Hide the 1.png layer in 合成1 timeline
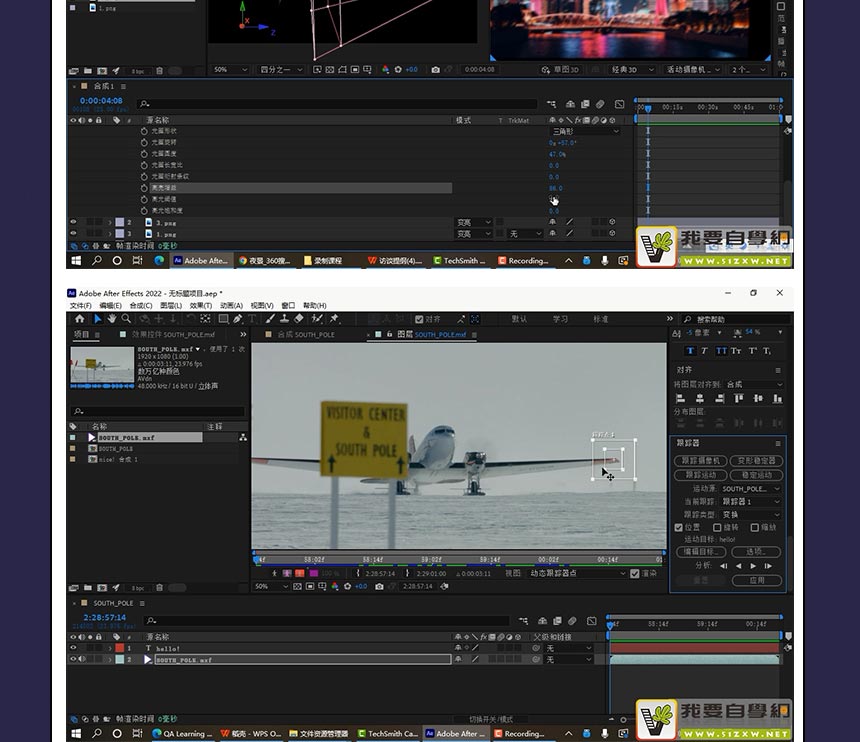This screenshot has width=860, height=742. [73, 234]
